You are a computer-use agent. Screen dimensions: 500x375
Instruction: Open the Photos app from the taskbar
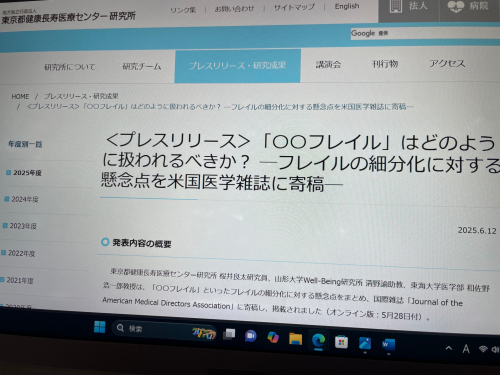(365, 343)
